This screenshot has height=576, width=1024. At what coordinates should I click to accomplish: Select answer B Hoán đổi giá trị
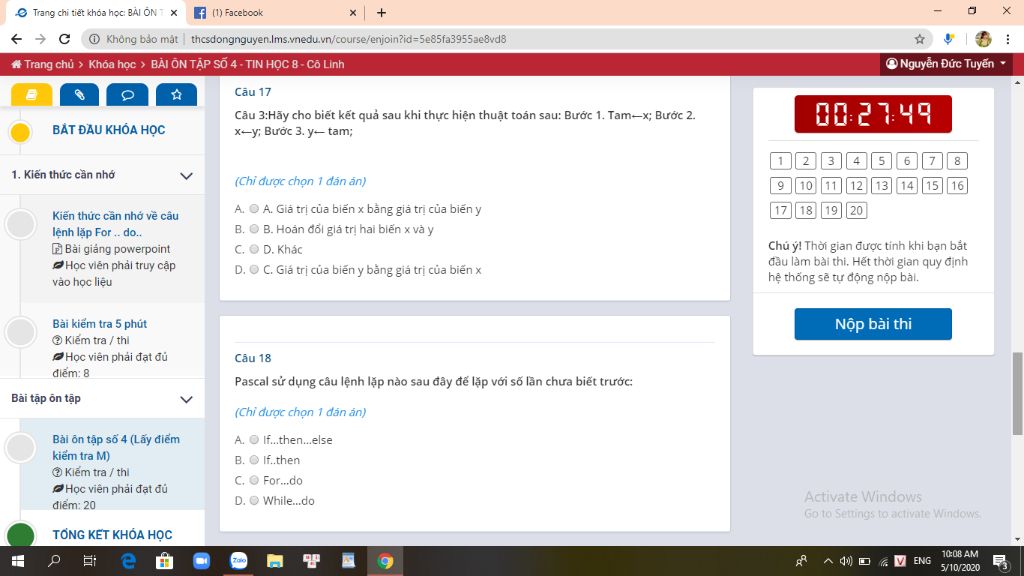(254, 229)
